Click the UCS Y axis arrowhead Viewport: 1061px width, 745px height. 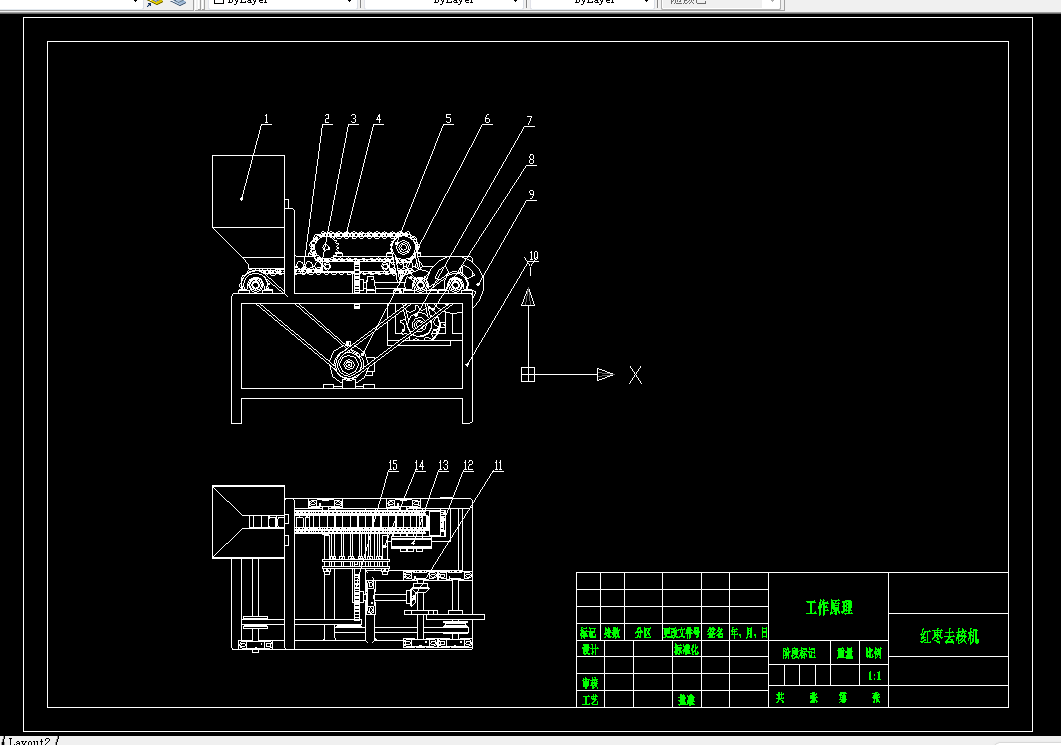point(528,297)
